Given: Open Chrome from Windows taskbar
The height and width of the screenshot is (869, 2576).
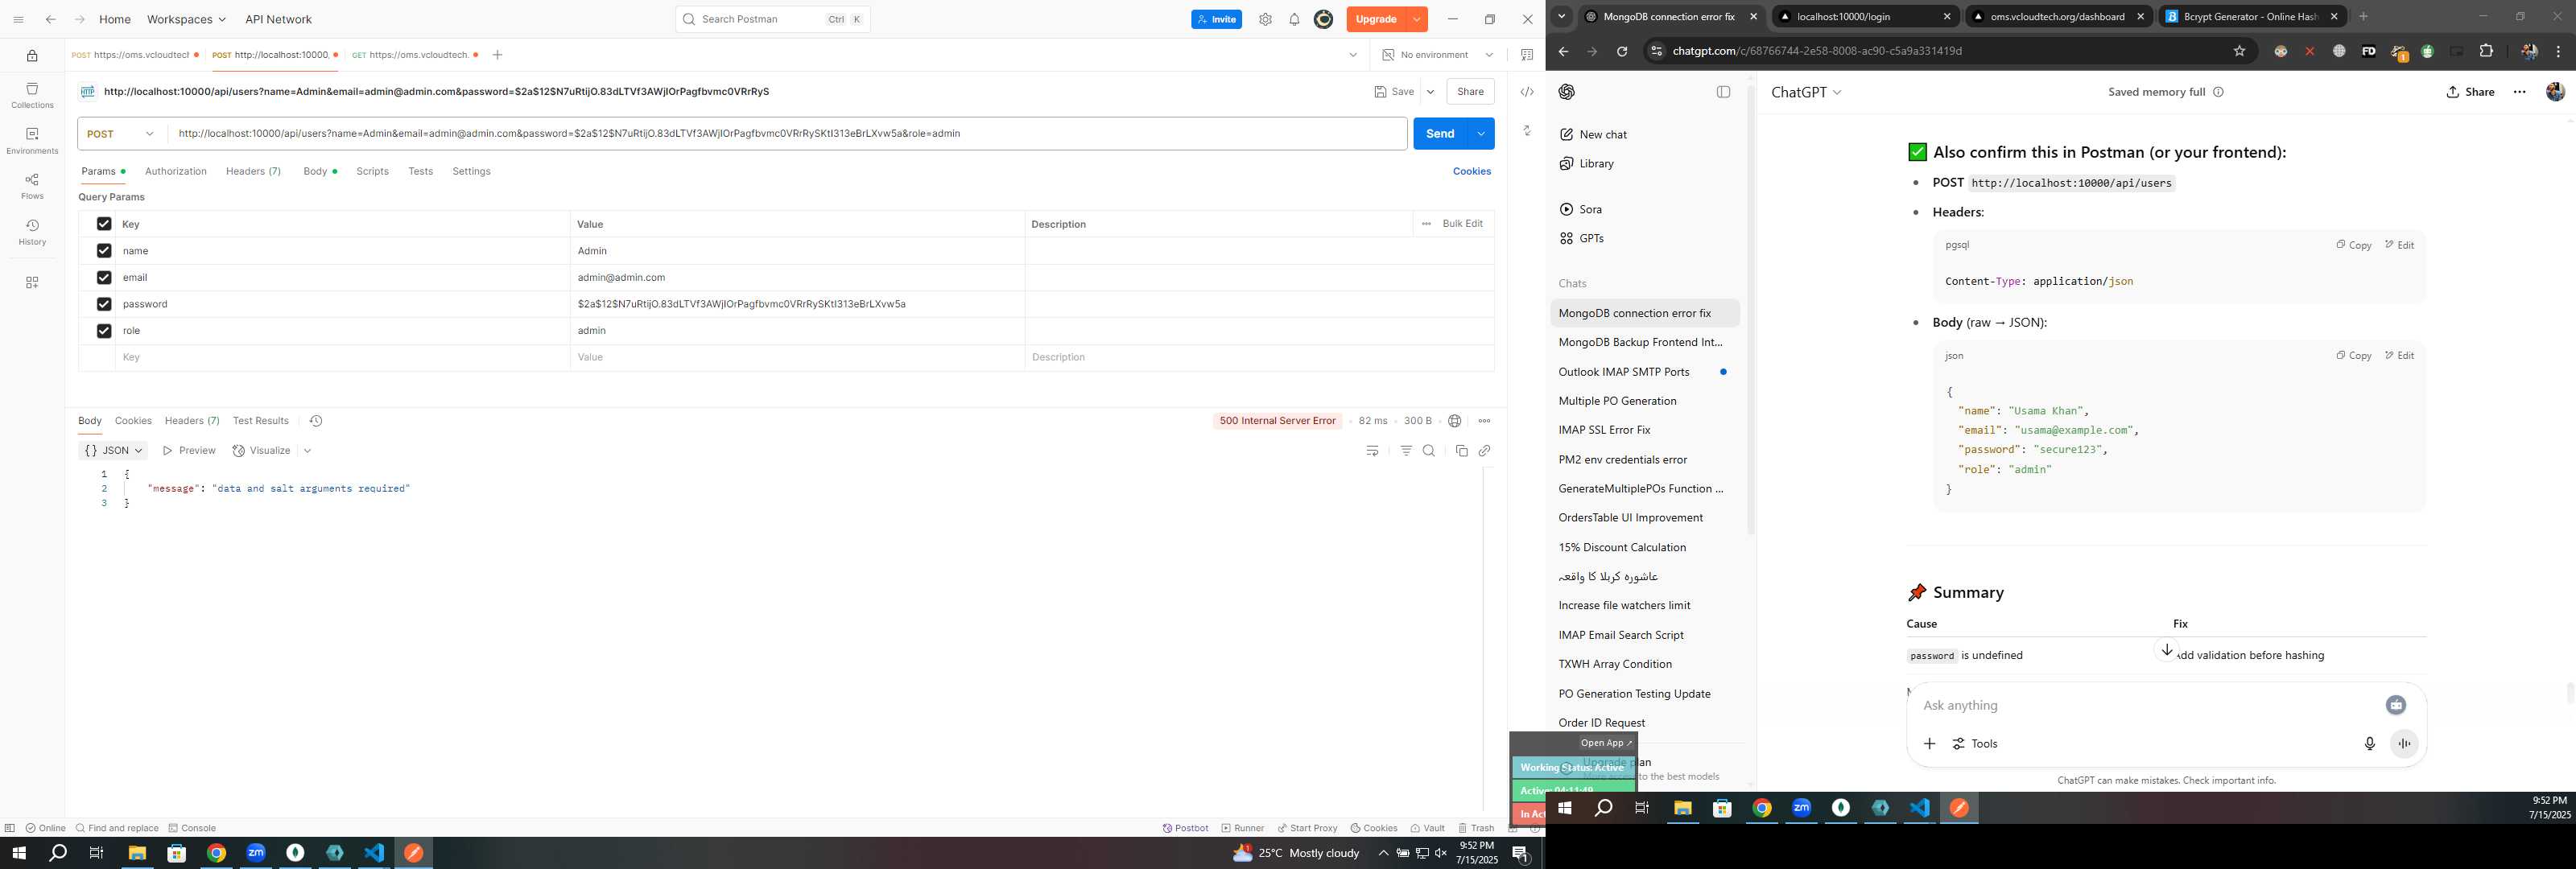Looking at the screenshot, I should pos(216,853).
